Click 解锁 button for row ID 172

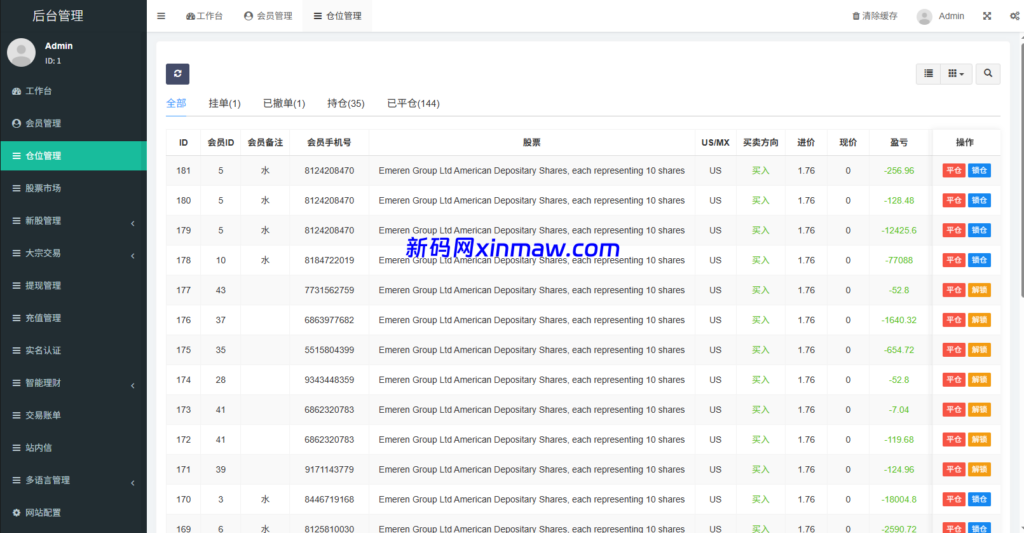pos(979,440)
